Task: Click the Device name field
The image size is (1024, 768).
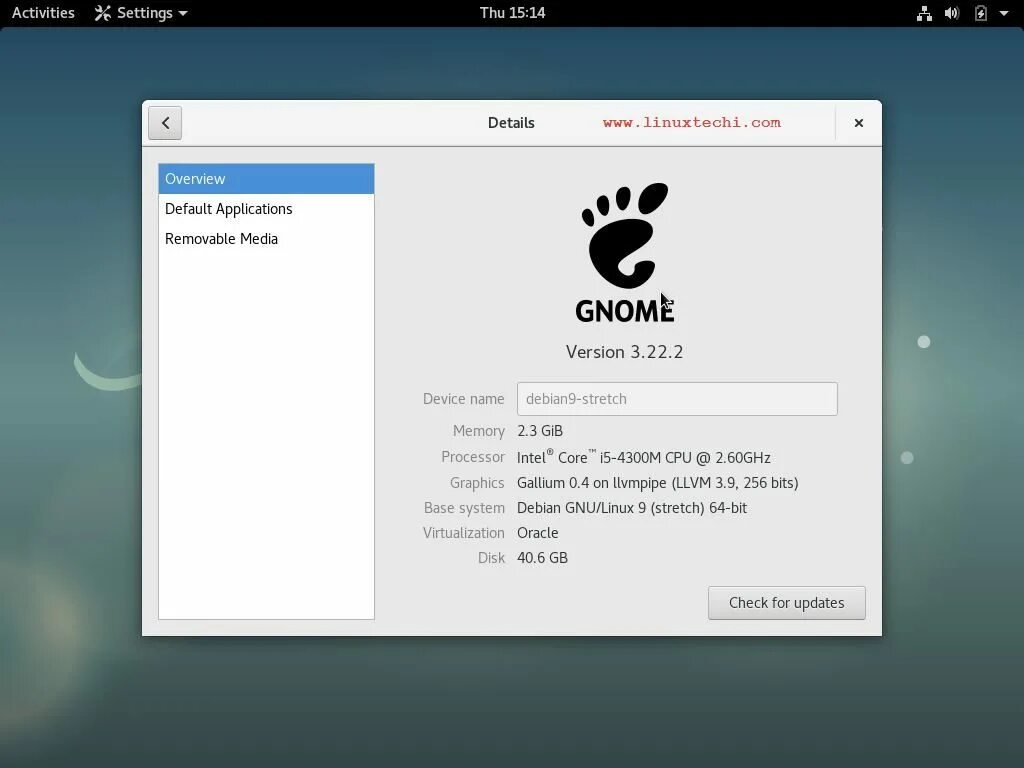Action: 677,399
